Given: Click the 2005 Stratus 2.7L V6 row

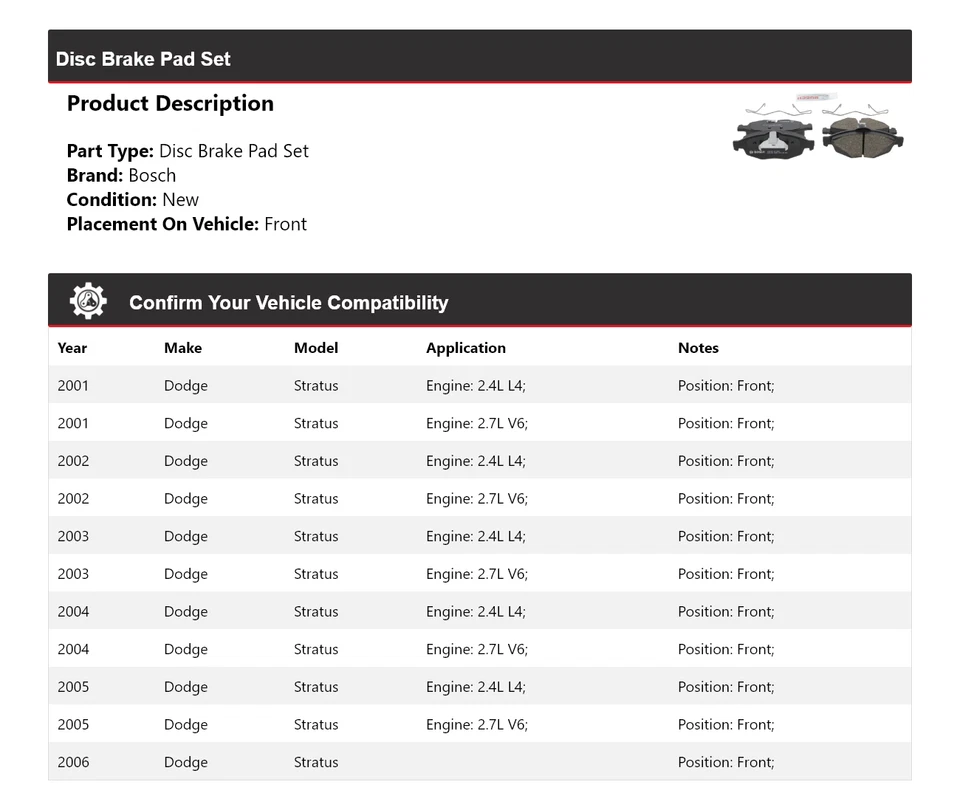Looking at the screenshot, I should 480,725.
